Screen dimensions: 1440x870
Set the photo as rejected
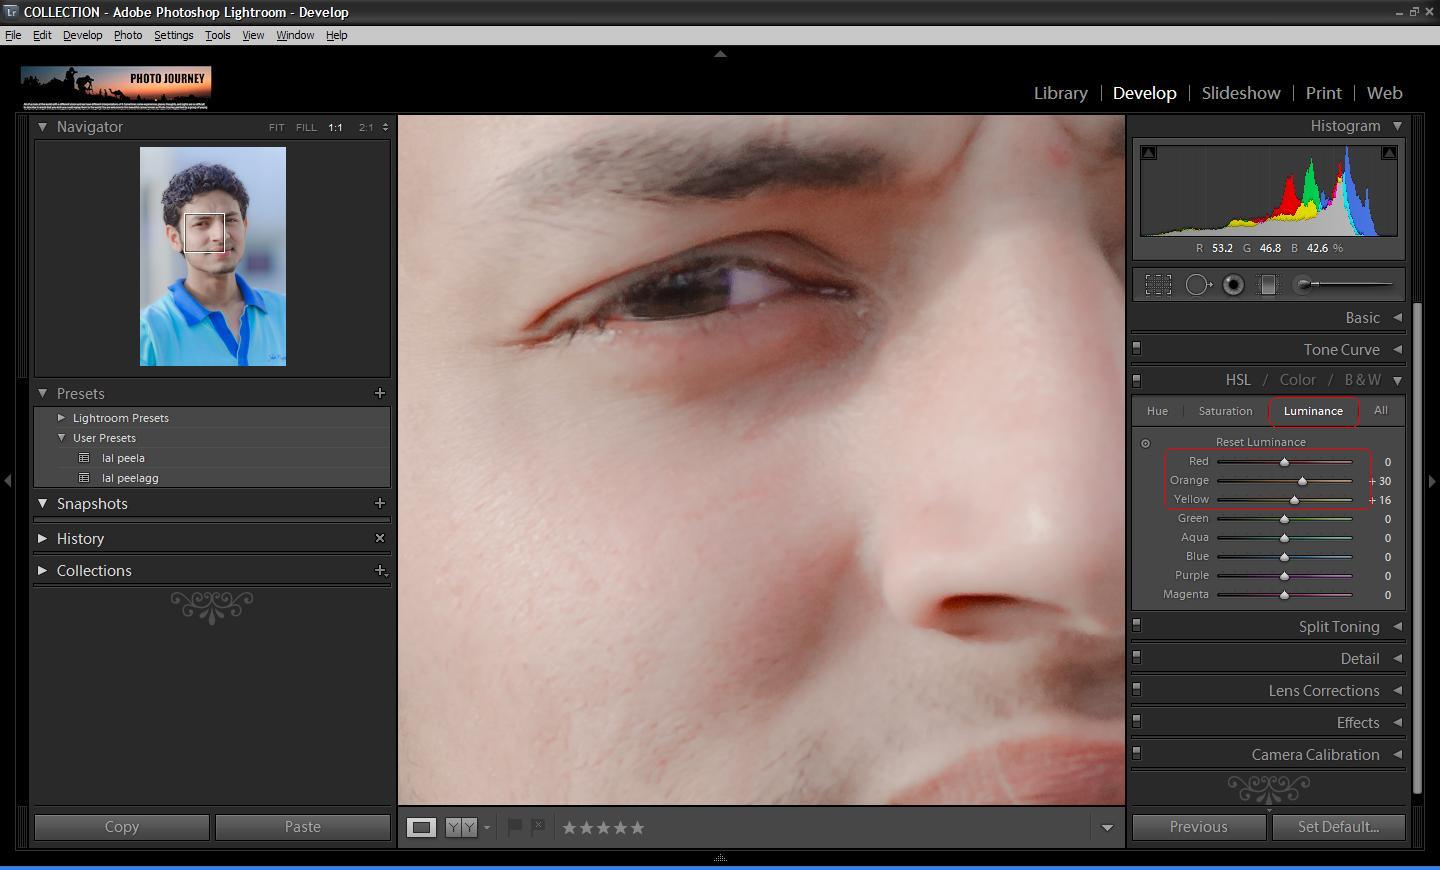538,827
